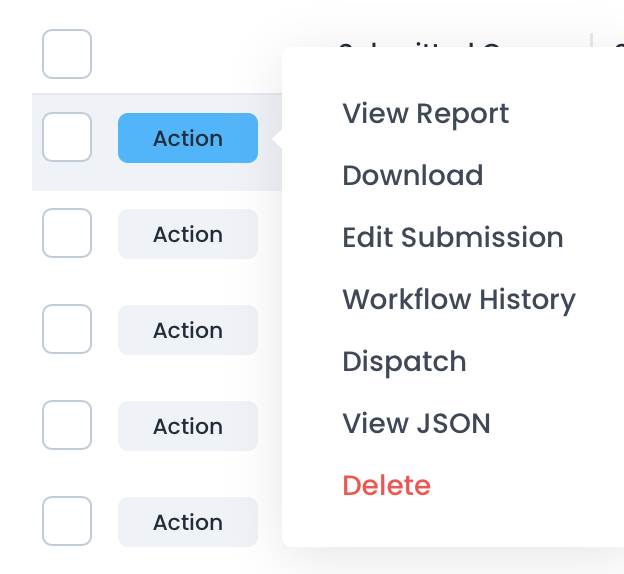Click the red Delete option
Viewport: 624px width, 574px height.
click(386, 485)
